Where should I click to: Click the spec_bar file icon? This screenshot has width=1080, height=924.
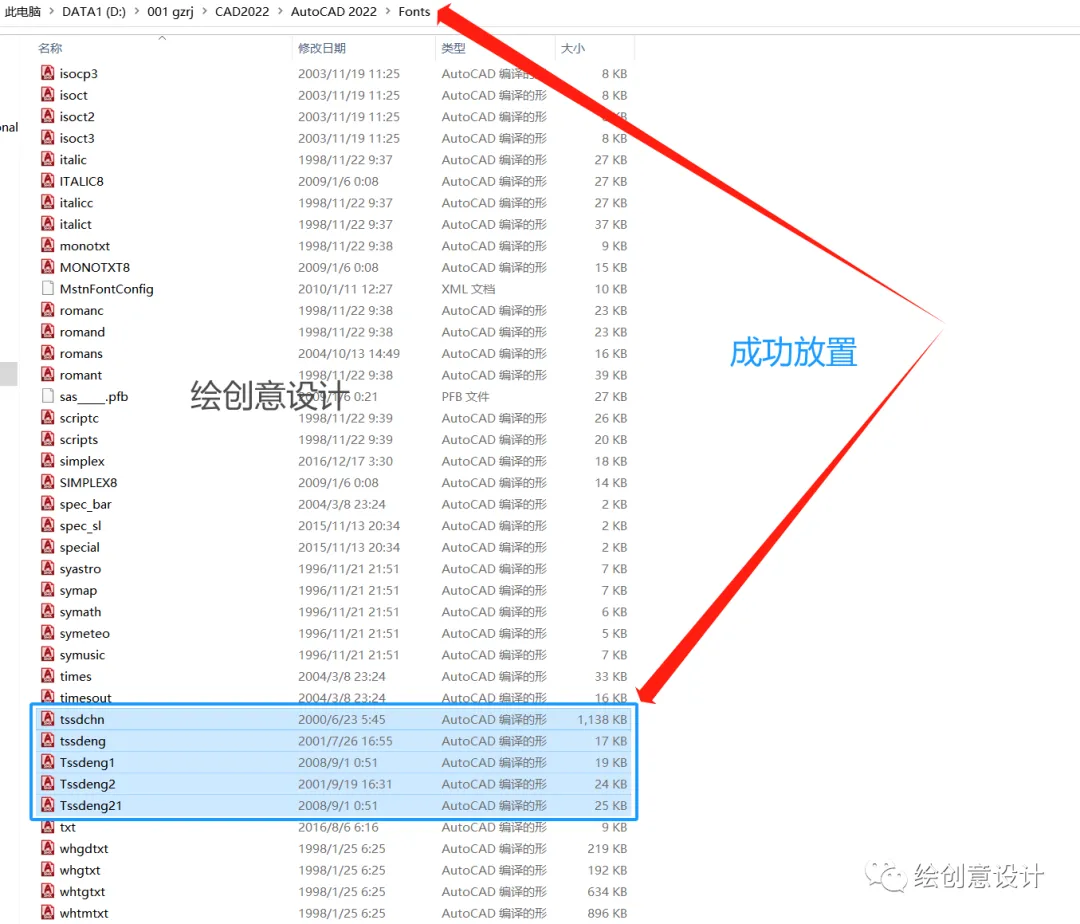click(48, 503)
